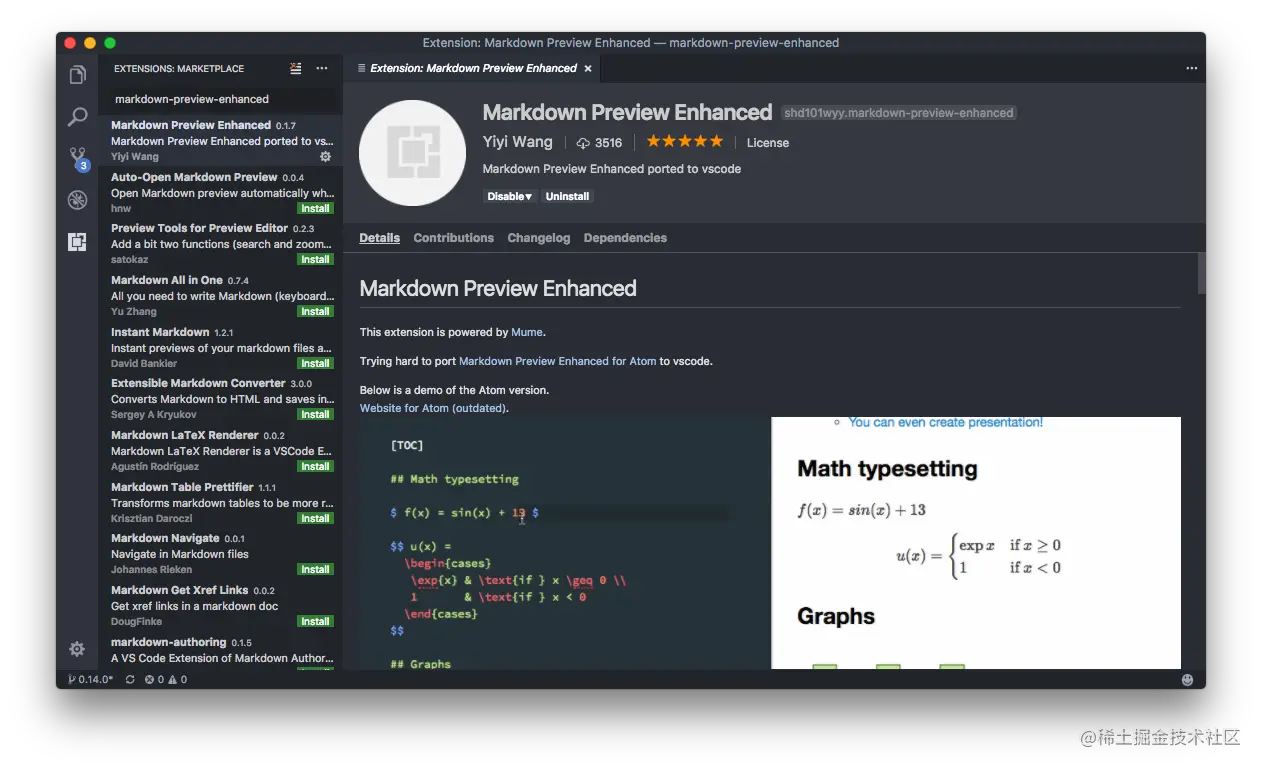This screenshot has height=769, width=1262.
Task: Select the Extensions icon in the activity bar
Action: coord(77,241)
